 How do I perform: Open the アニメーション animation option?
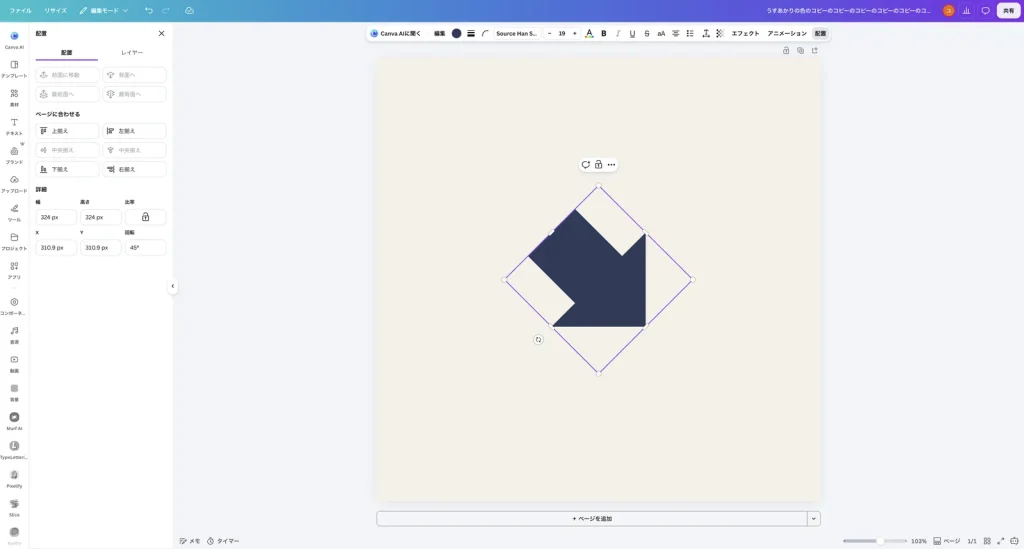(x=787, y=33)
